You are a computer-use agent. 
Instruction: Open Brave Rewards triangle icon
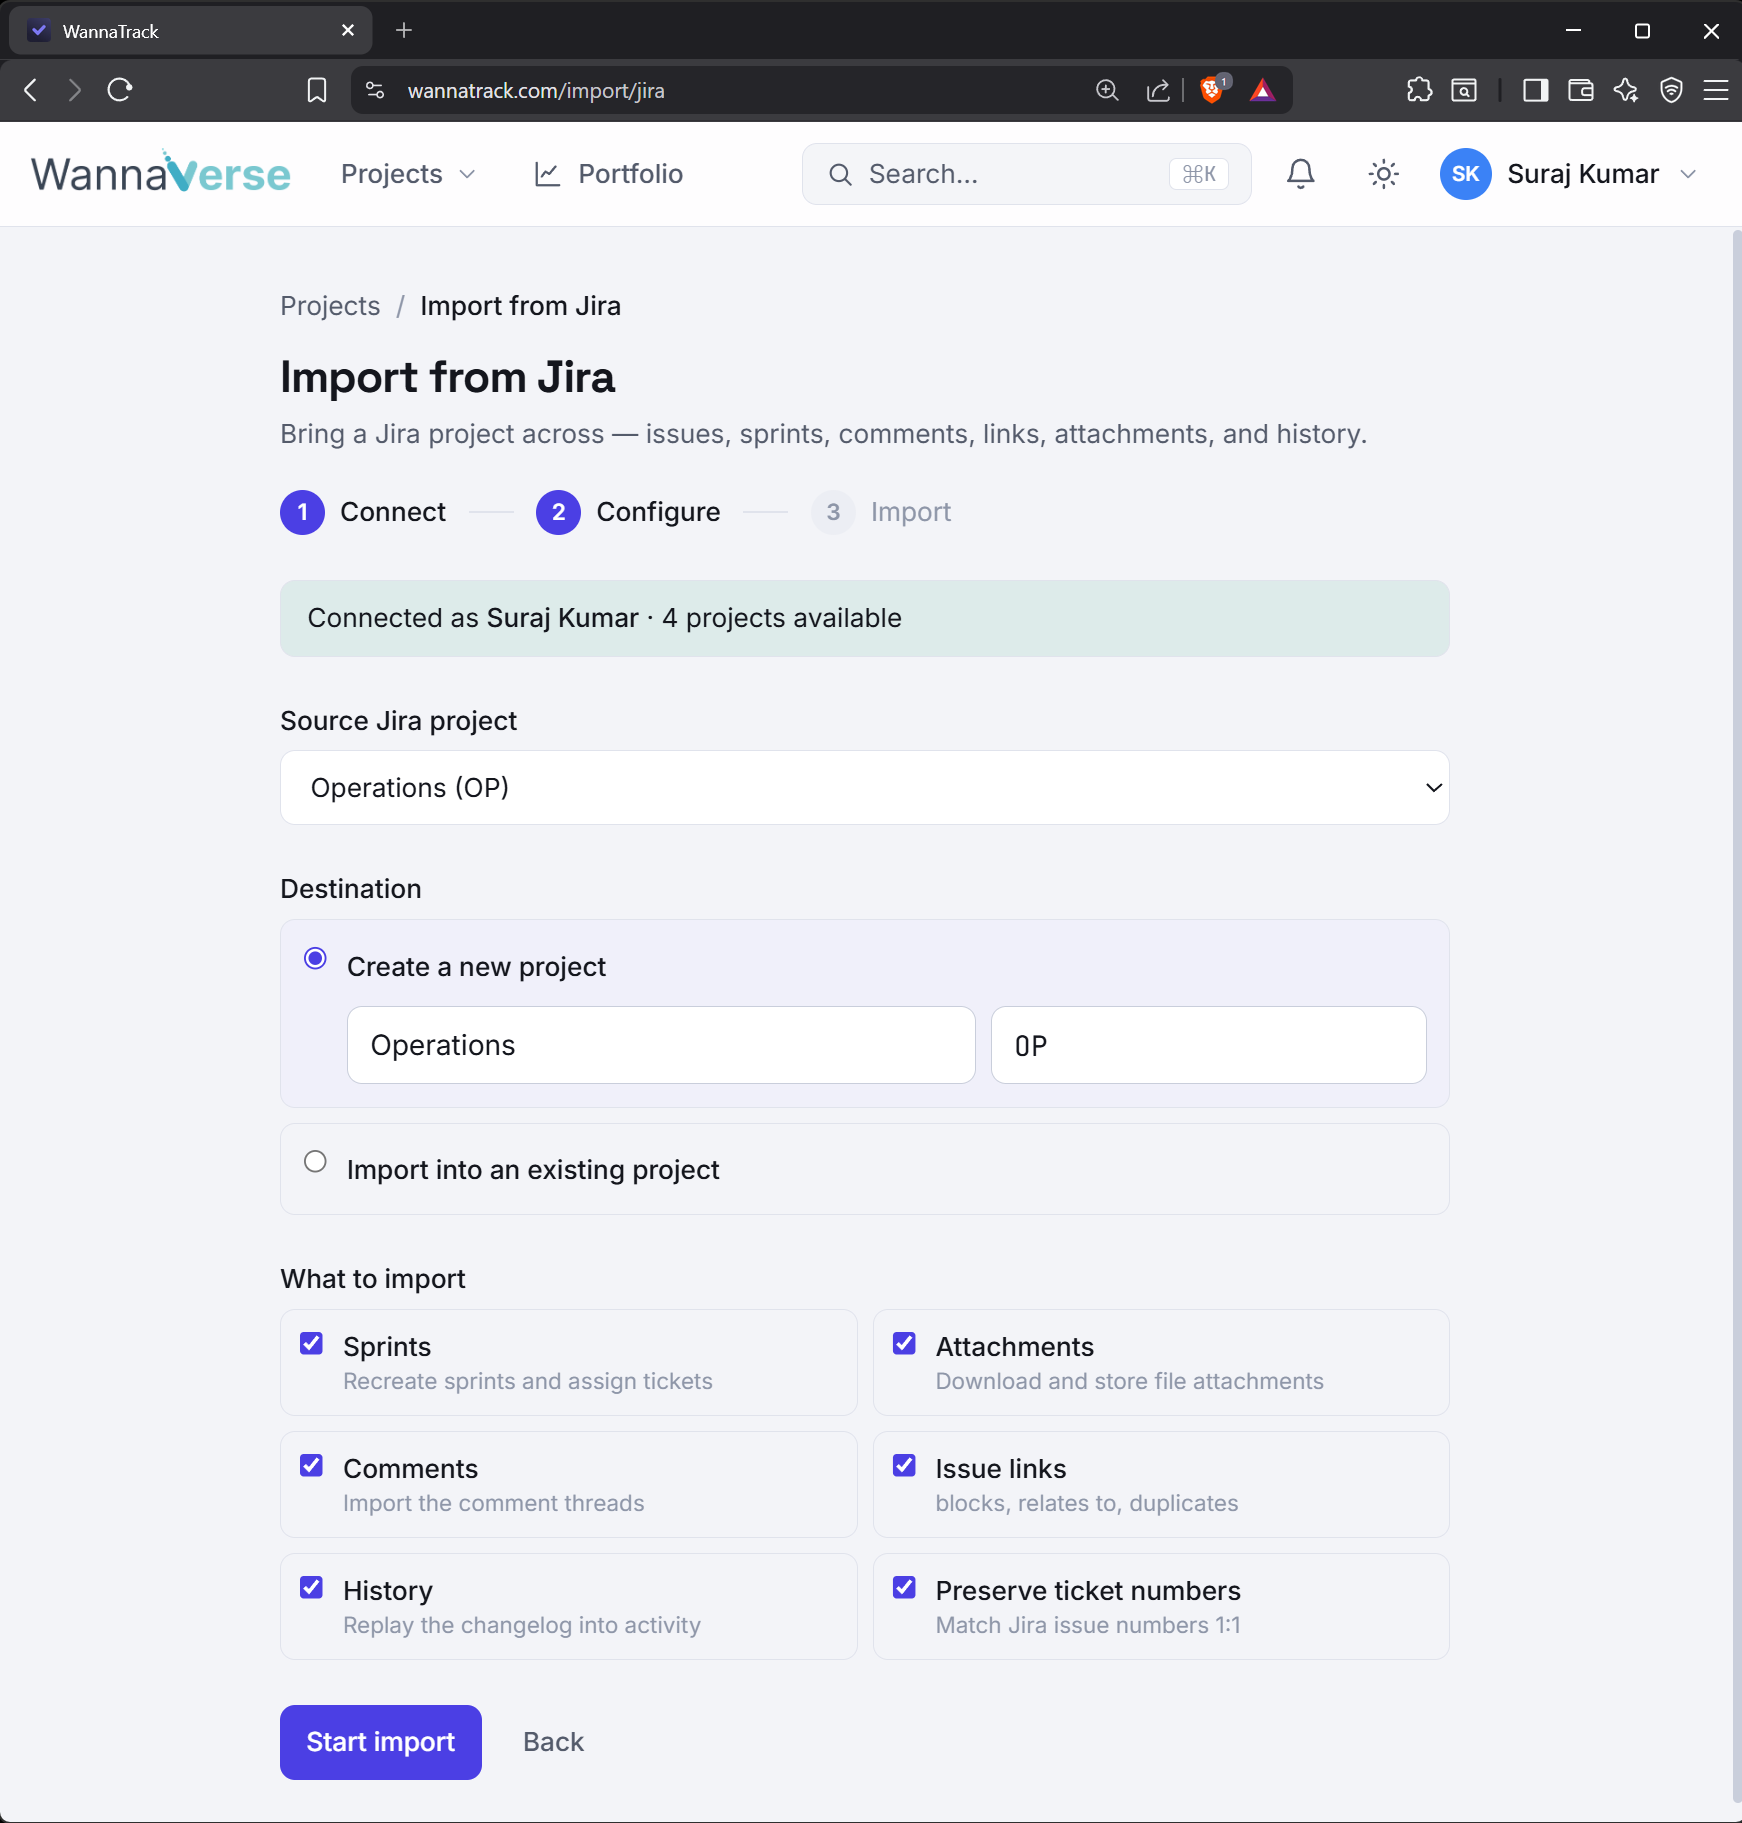click(x=1263, y=90)
